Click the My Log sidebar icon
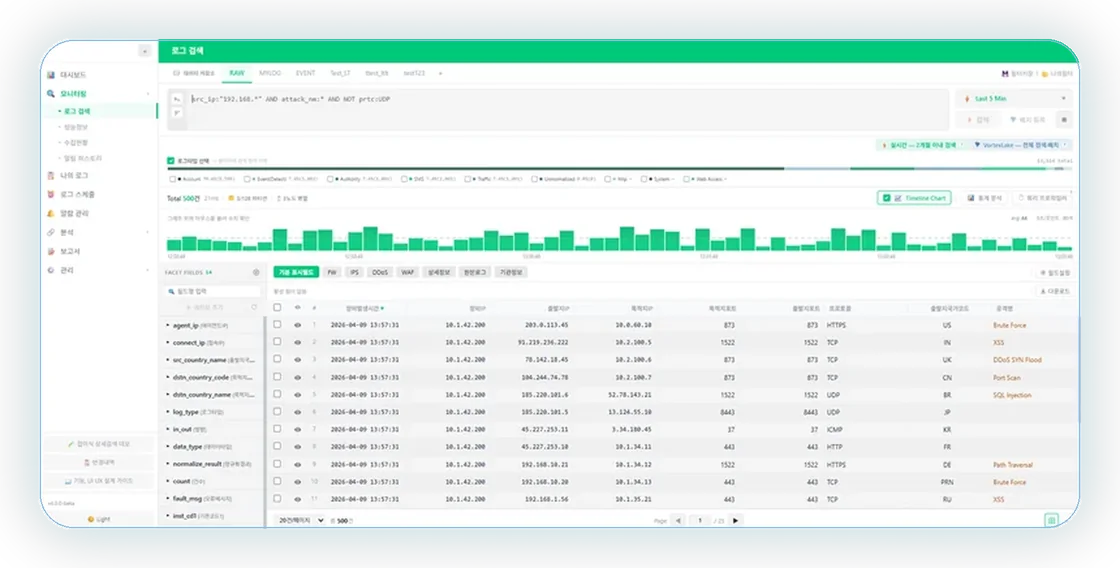Viewport: 1120px width, 568px height. point(51,176)
